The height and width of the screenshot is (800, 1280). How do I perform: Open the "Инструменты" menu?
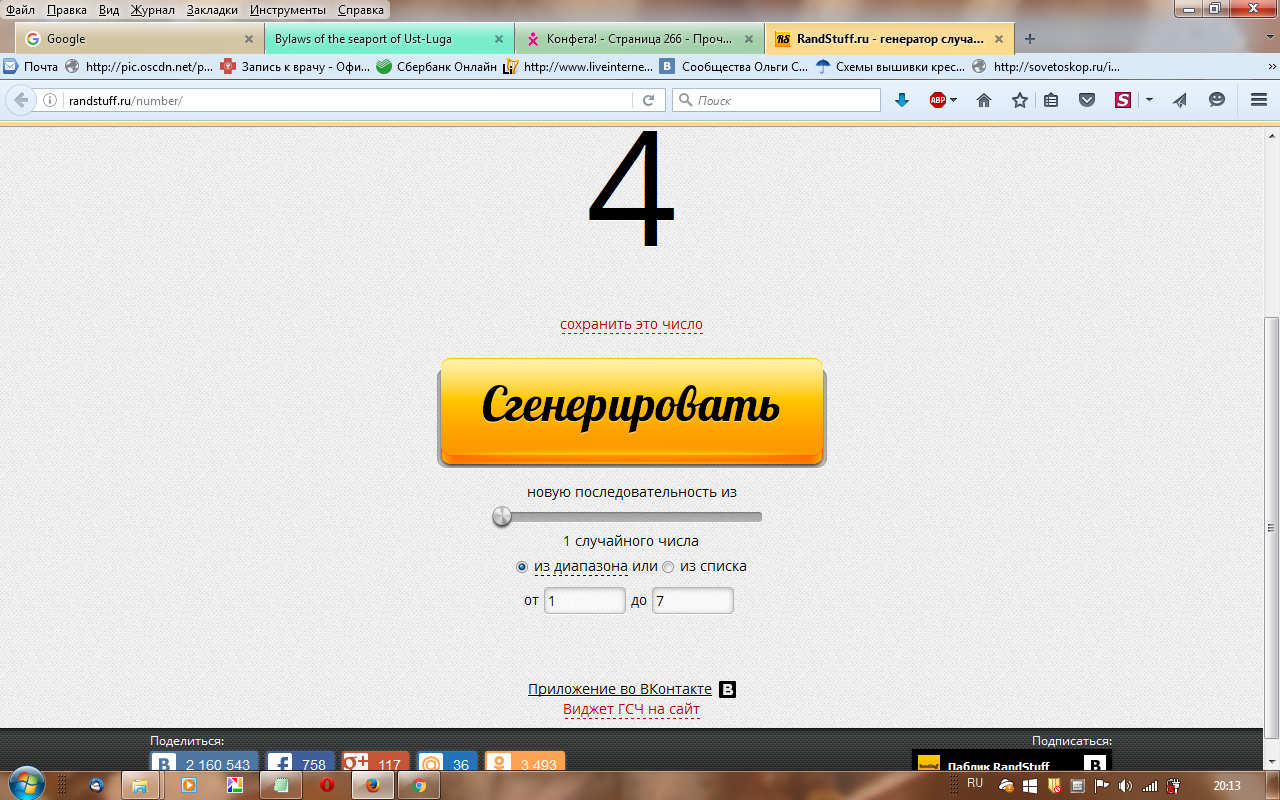click(x=288, y=10)
